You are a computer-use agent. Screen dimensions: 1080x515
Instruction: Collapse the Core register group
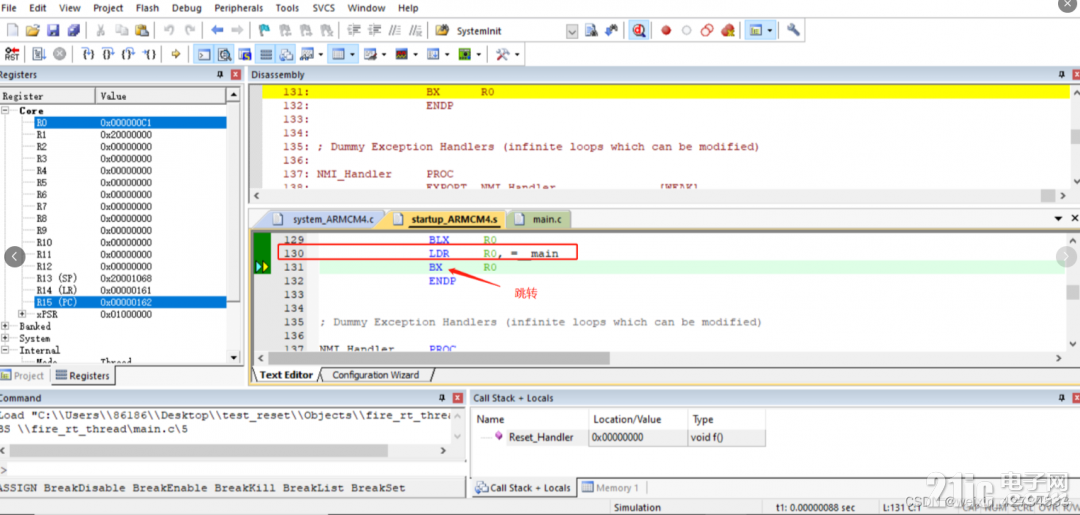click(x=6, y=110)
